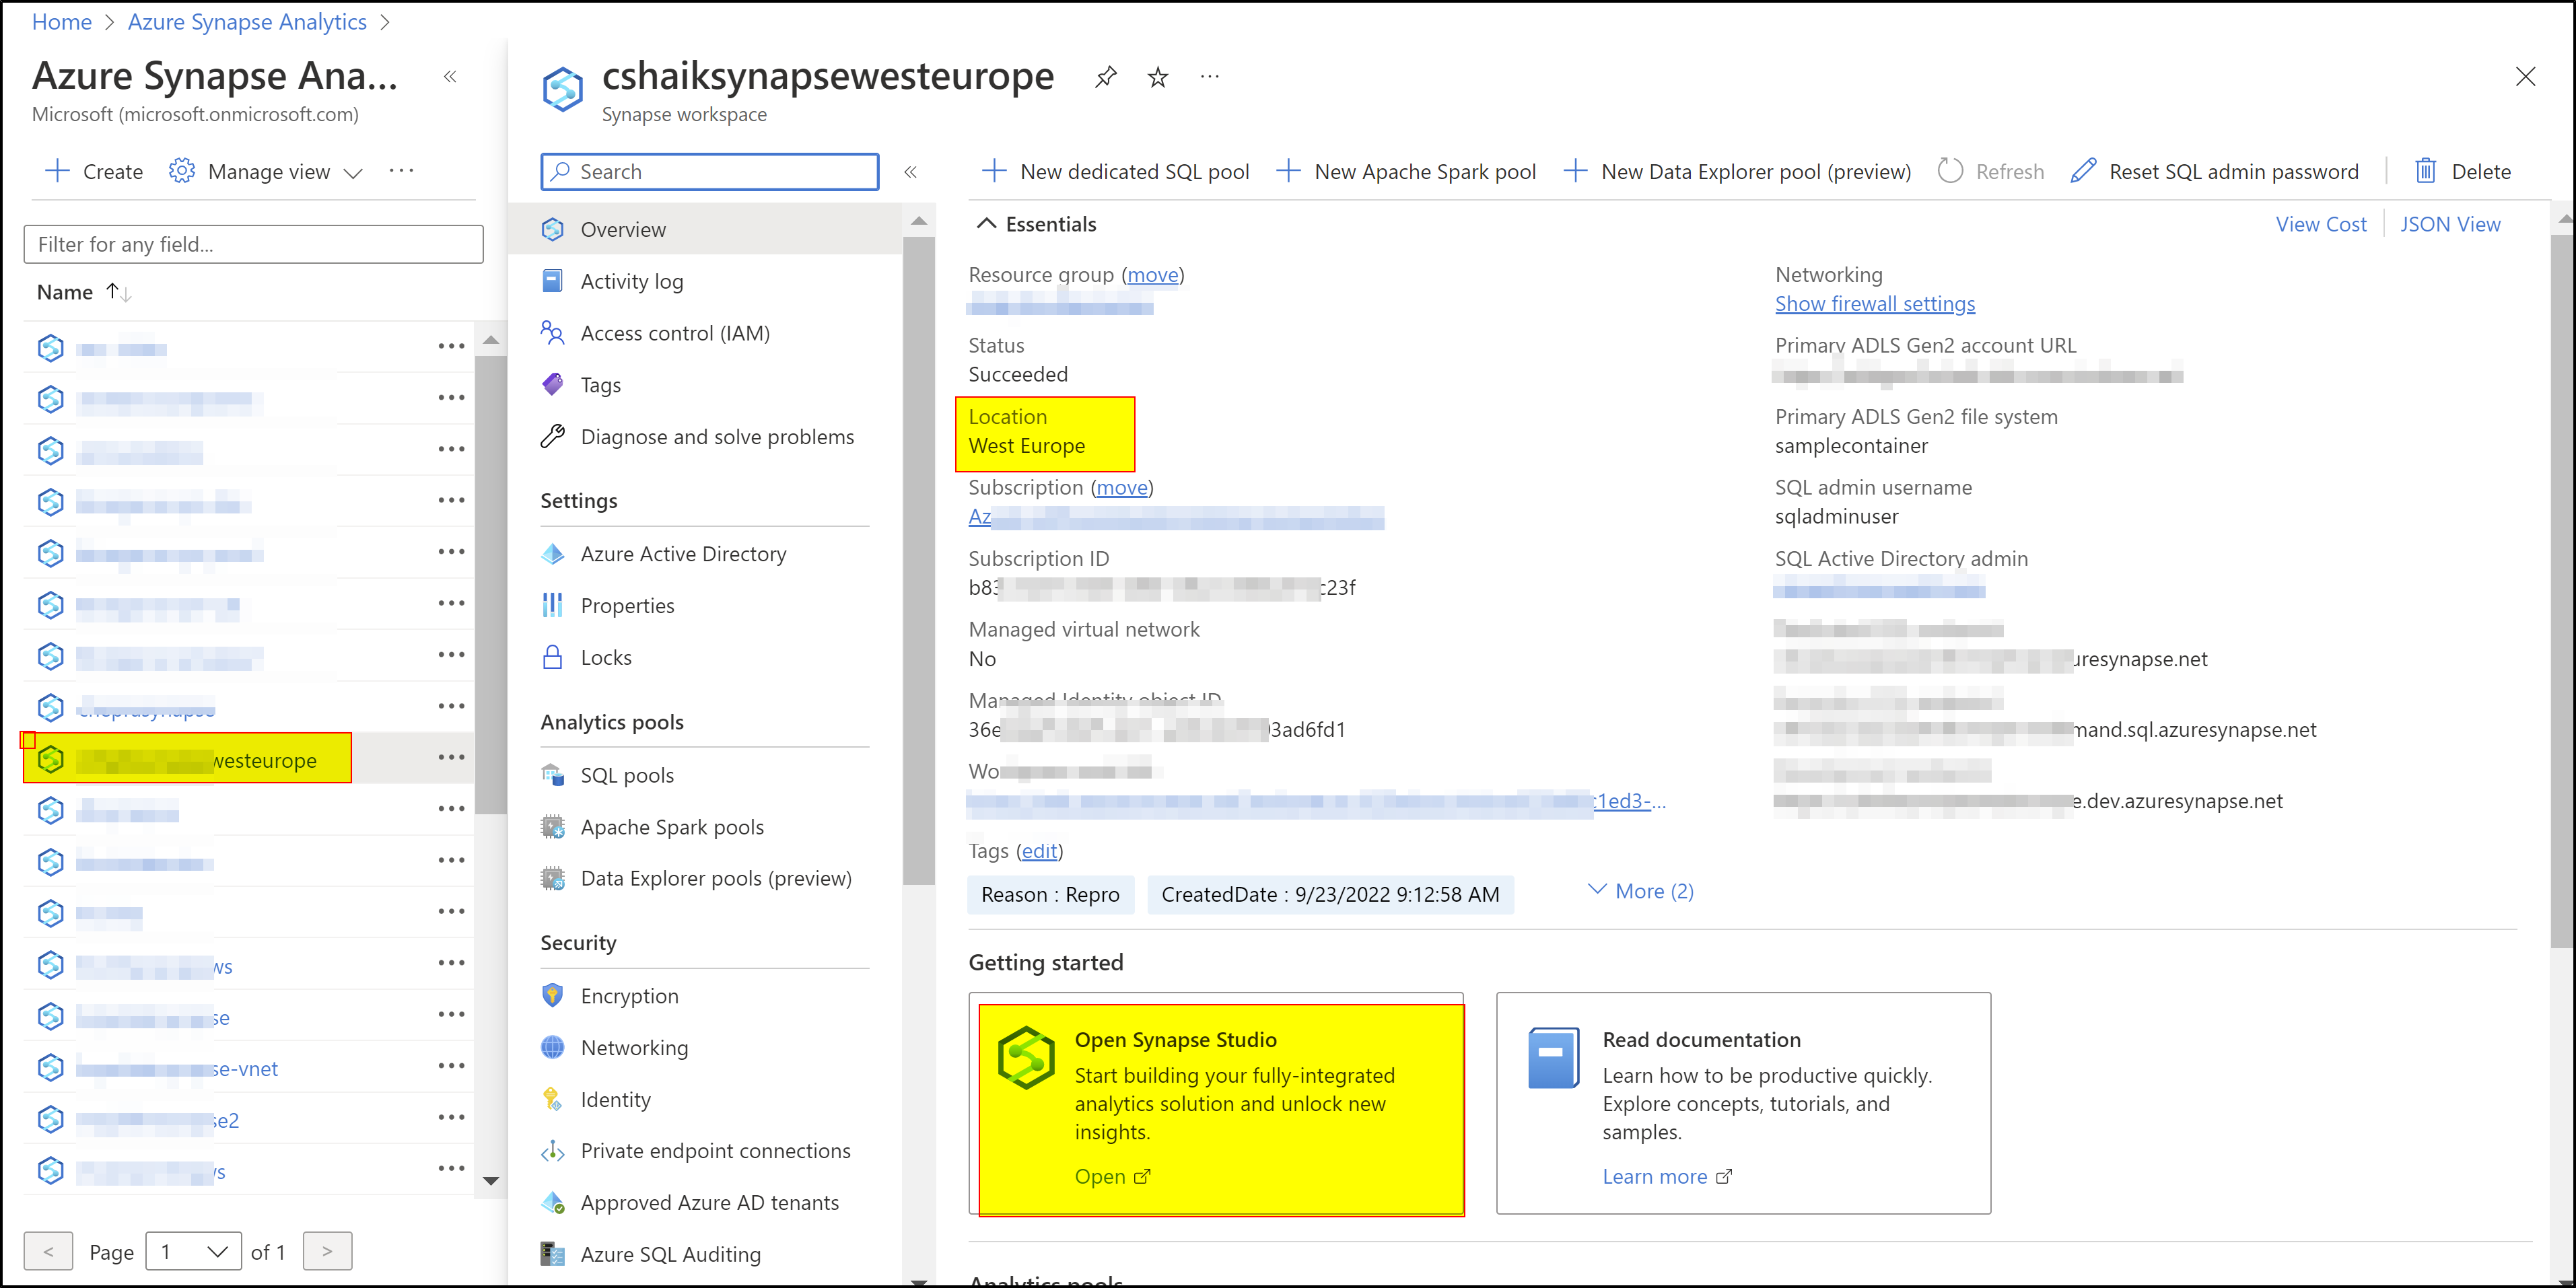This screenshot has height=1288, width=2576.
Task: Navigate to Home via breadcrumb
Action: (x=61, y=21)
